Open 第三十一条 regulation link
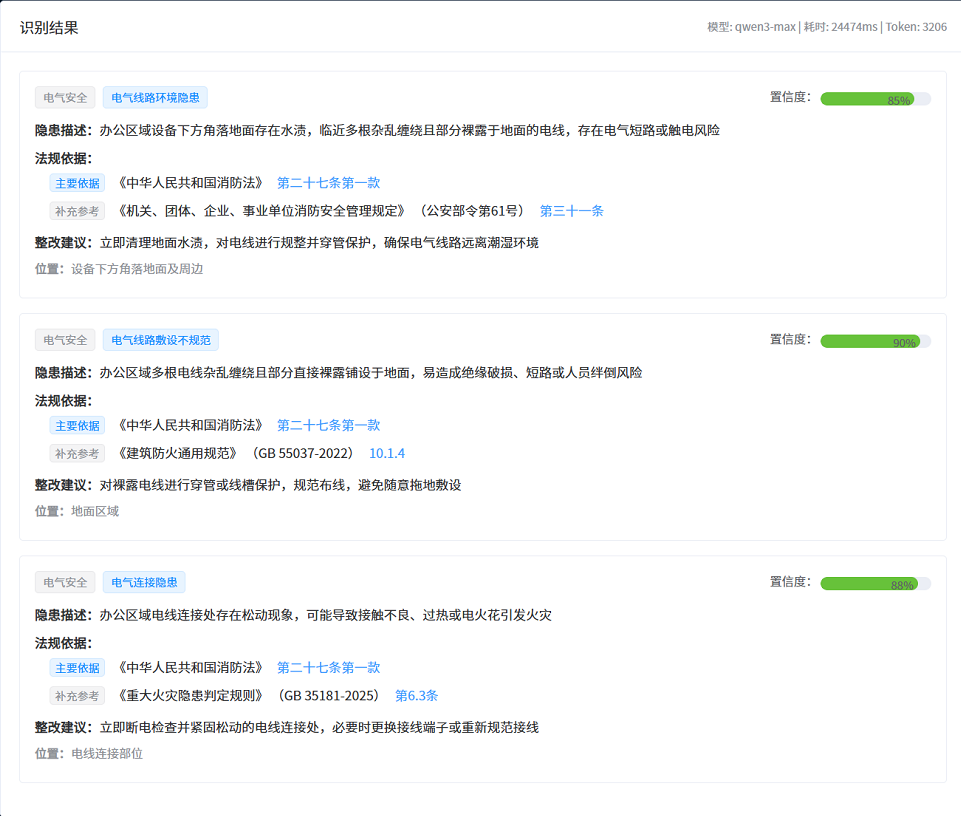 point(571,211)
